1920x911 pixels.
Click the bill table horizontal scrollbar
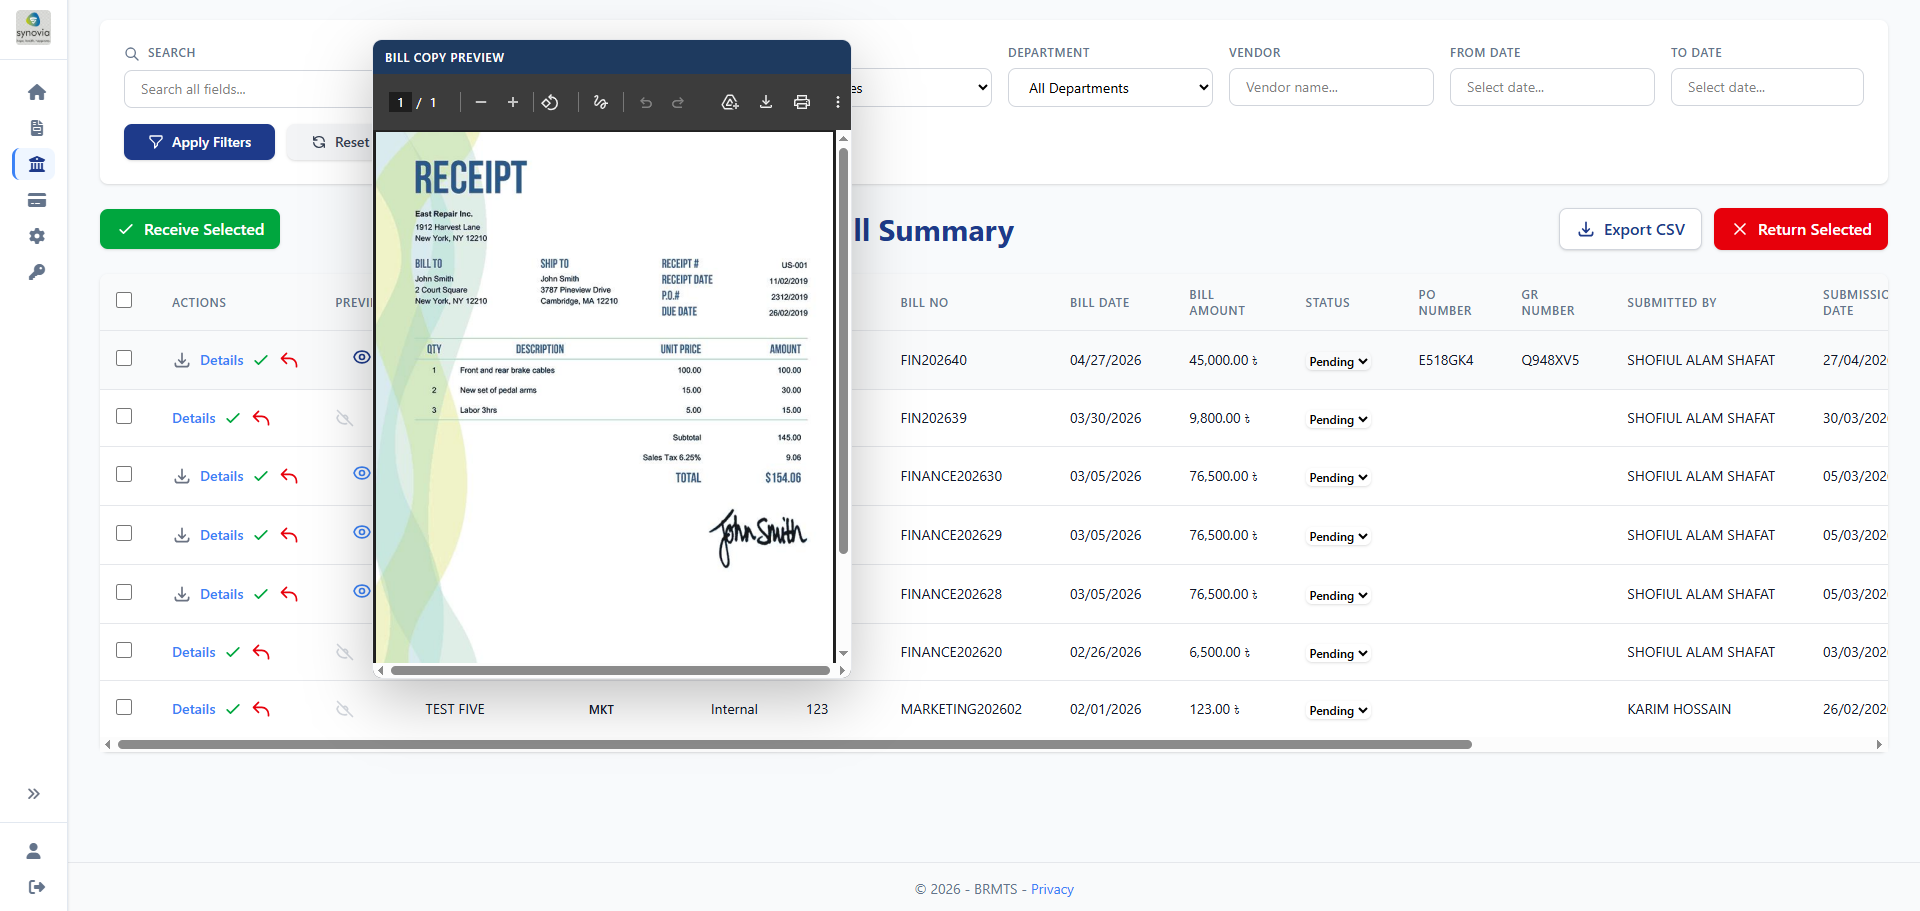click(x=795, y=744)
